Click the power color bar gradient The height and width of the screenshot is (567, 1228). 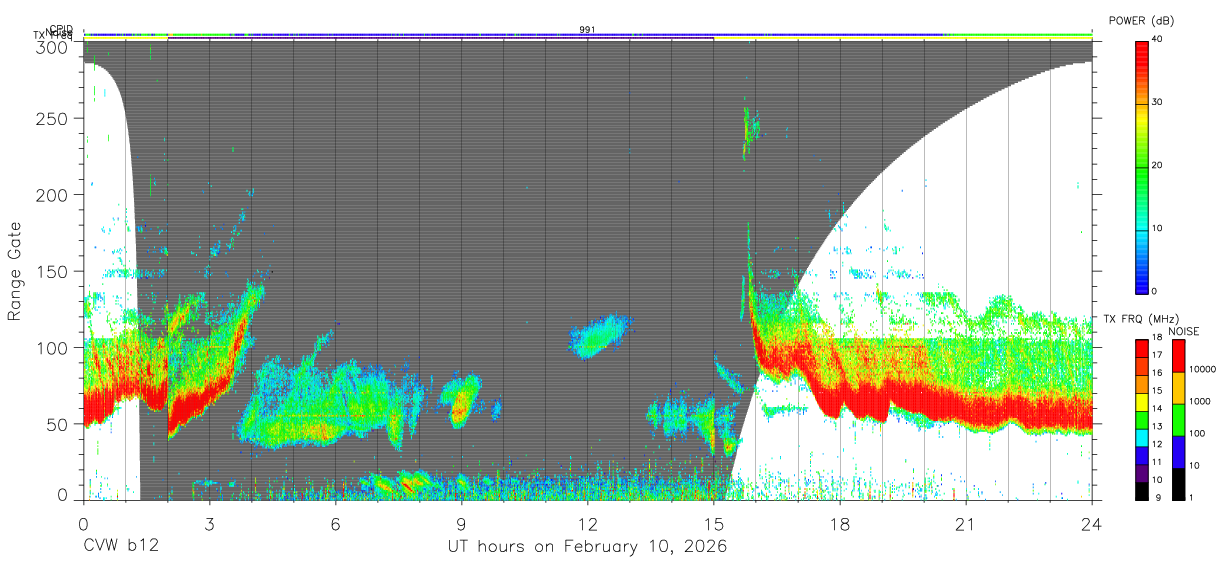[x=1142, y=166]
